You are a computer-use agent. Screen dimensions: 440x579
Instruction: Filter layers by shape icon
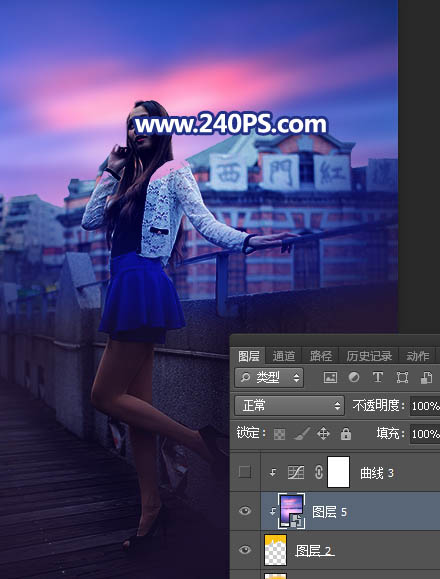[x=402, y=377]
